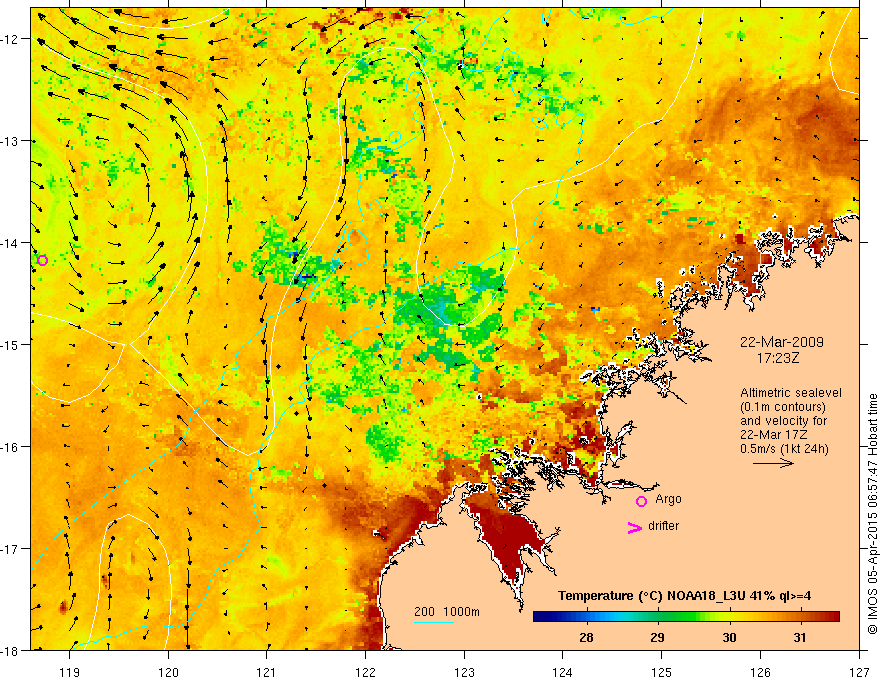Viewport: 880px width, 680px height.
Task: Click latitude axis label '-12'
Action: 10,39
